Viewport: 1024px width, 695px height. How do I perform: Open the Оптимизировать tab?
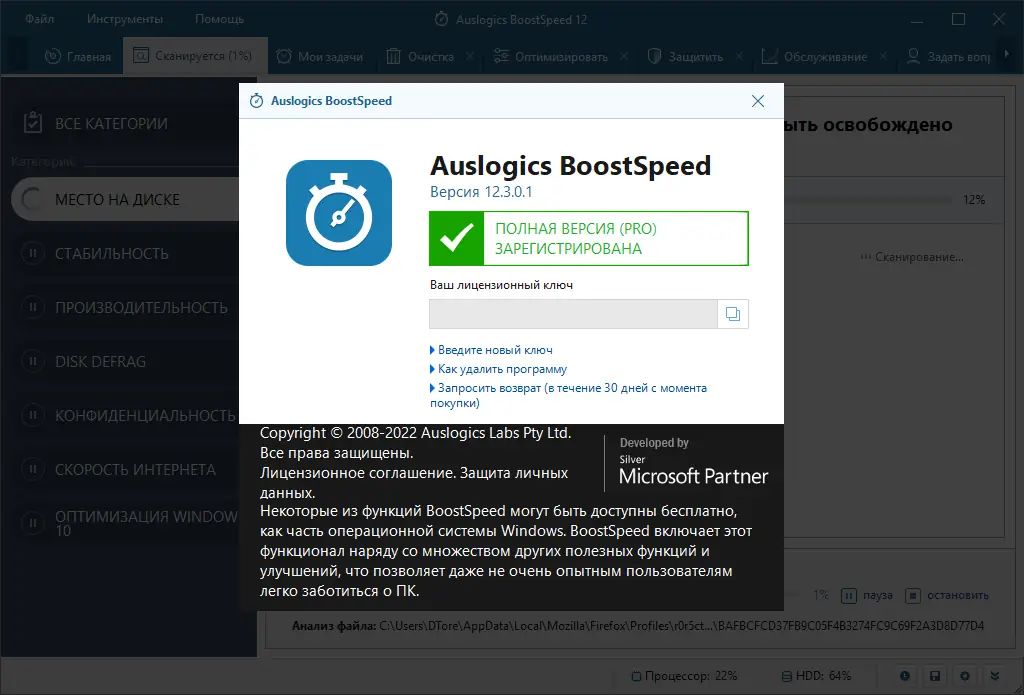551,57
